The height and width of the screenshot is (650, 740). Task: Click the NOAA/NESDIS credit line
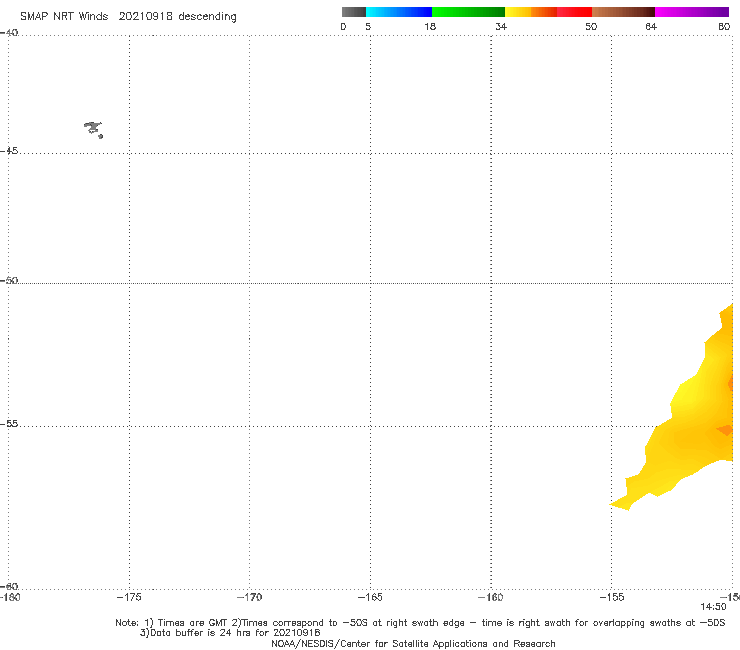click(x=413, y=644)
